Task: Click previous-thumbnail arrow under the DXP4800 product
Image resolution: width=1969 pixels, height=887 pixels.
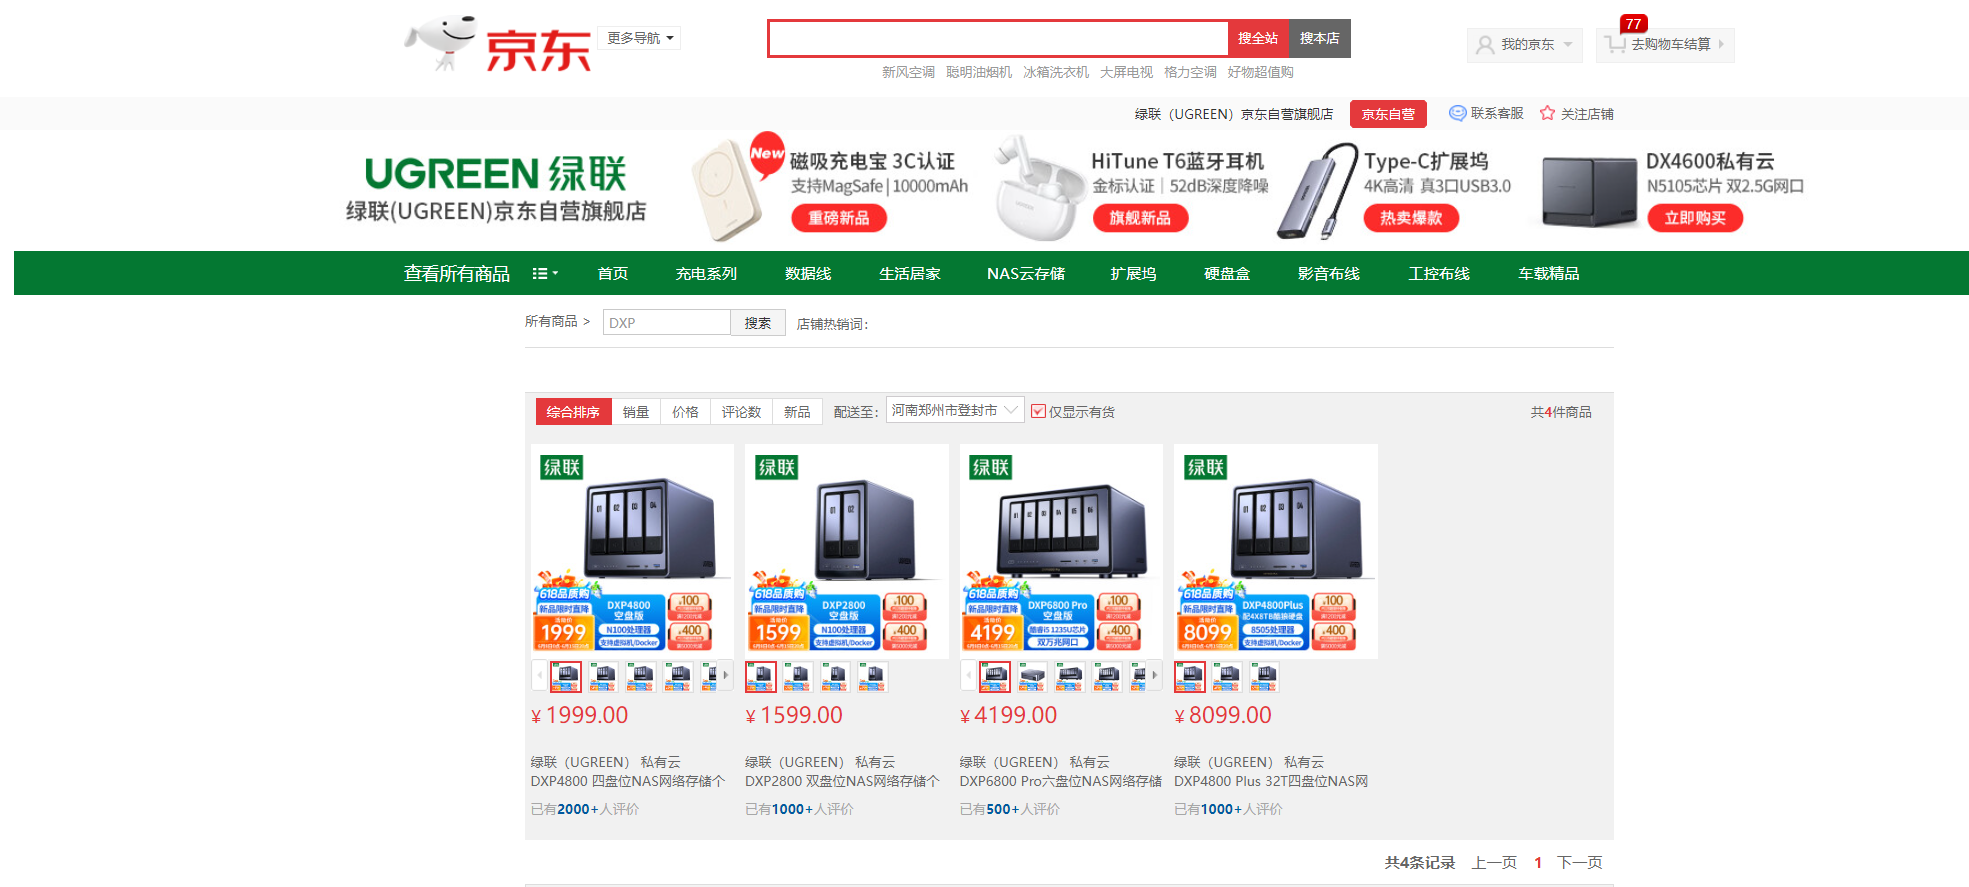Action: [x=539, y=676]
